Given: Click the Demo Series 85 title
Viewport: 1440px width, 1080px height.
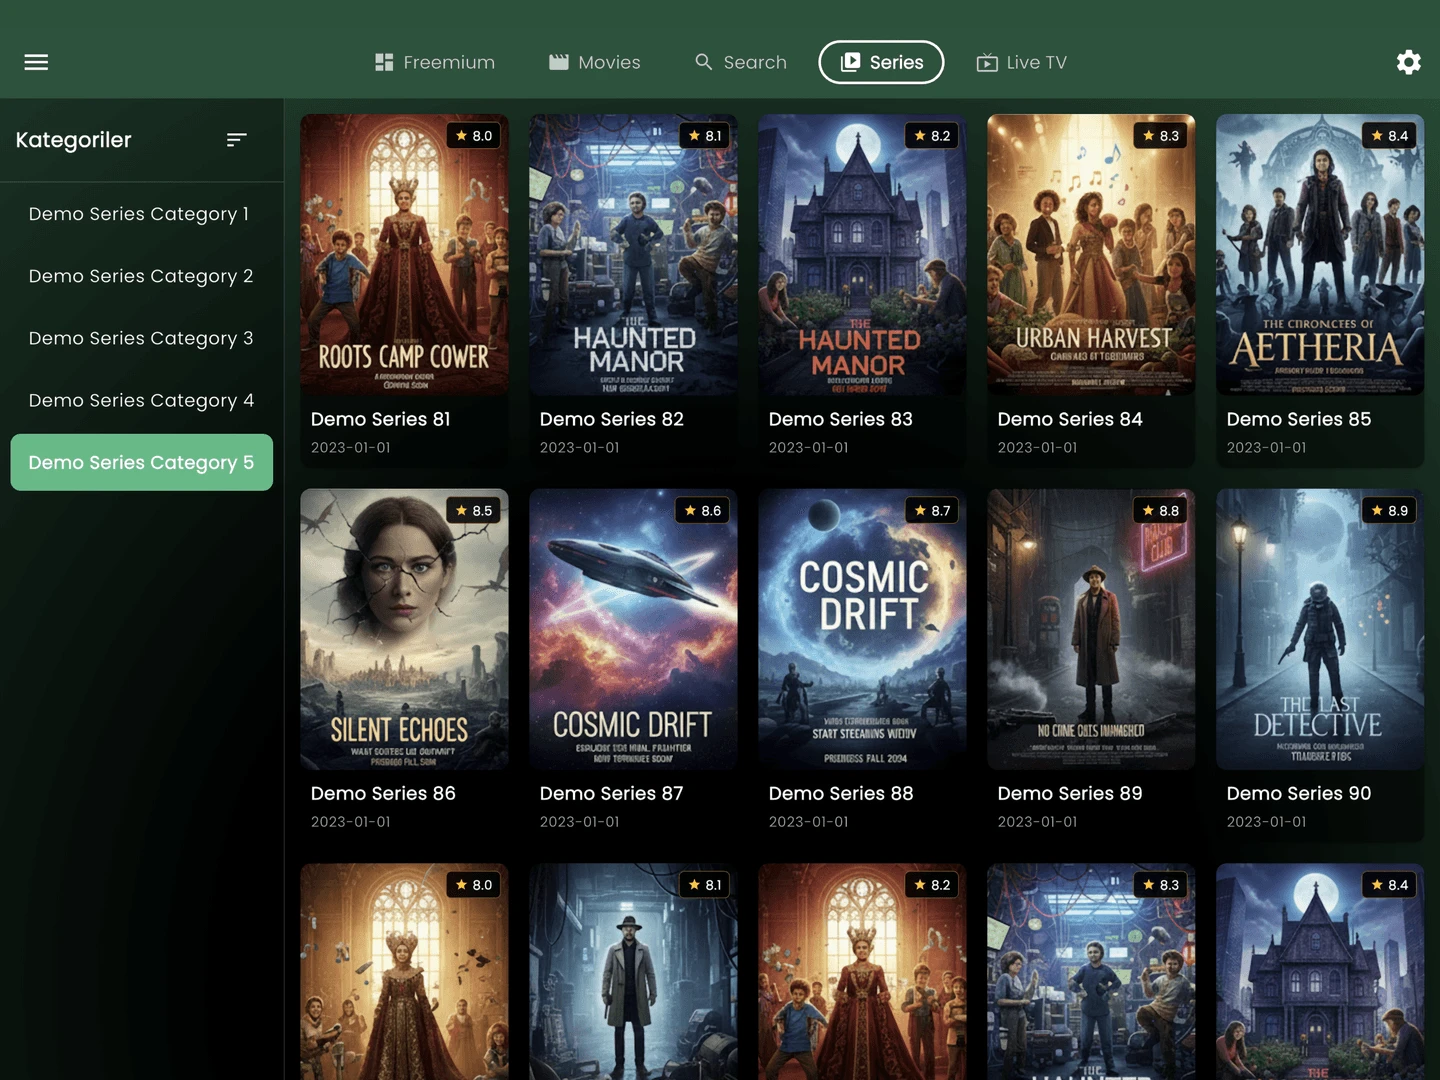Looking at the screenshot, I should (x=1298, y=419).
